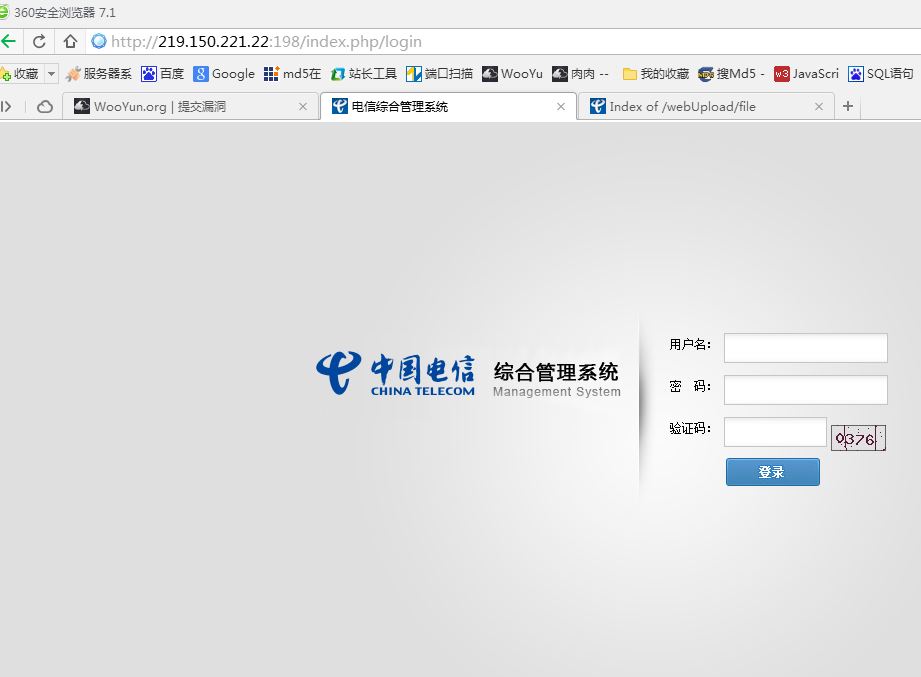Open the 我的收藏 bookmarks folder
The height and width of the screenshot is (677, 921).
[x=656, y=74]
